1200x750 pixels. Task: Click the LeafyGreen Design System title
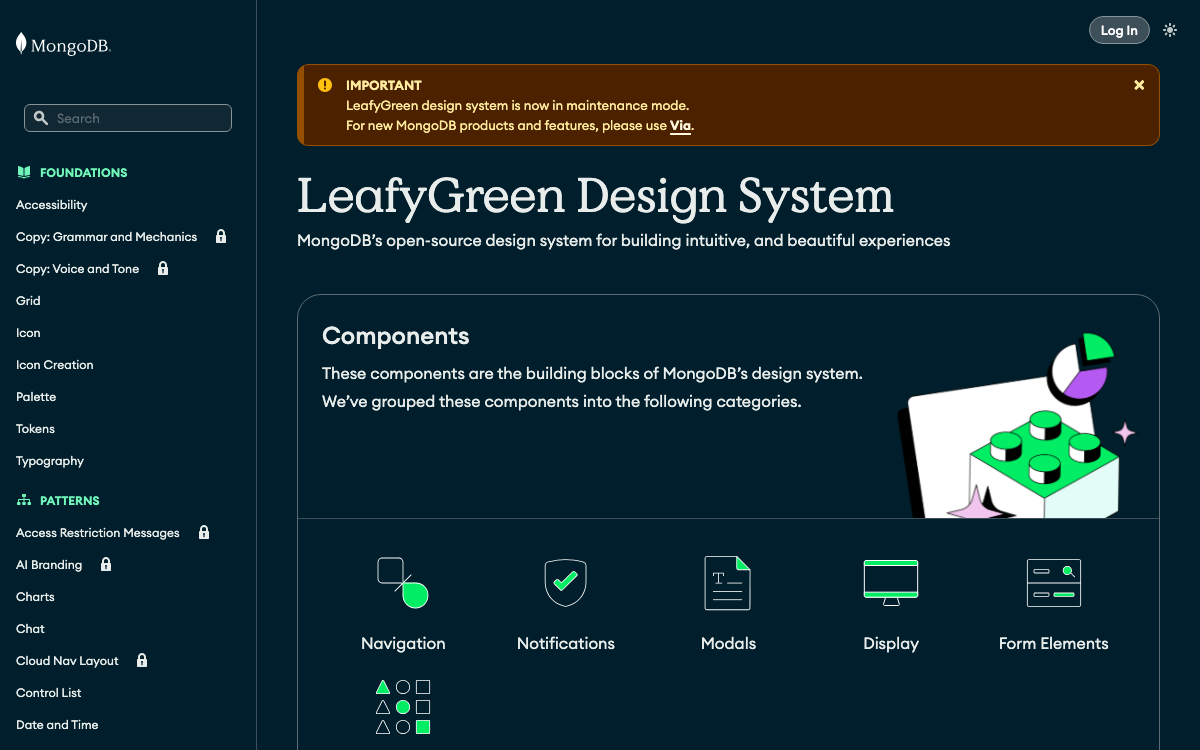(x=595, y=197)
